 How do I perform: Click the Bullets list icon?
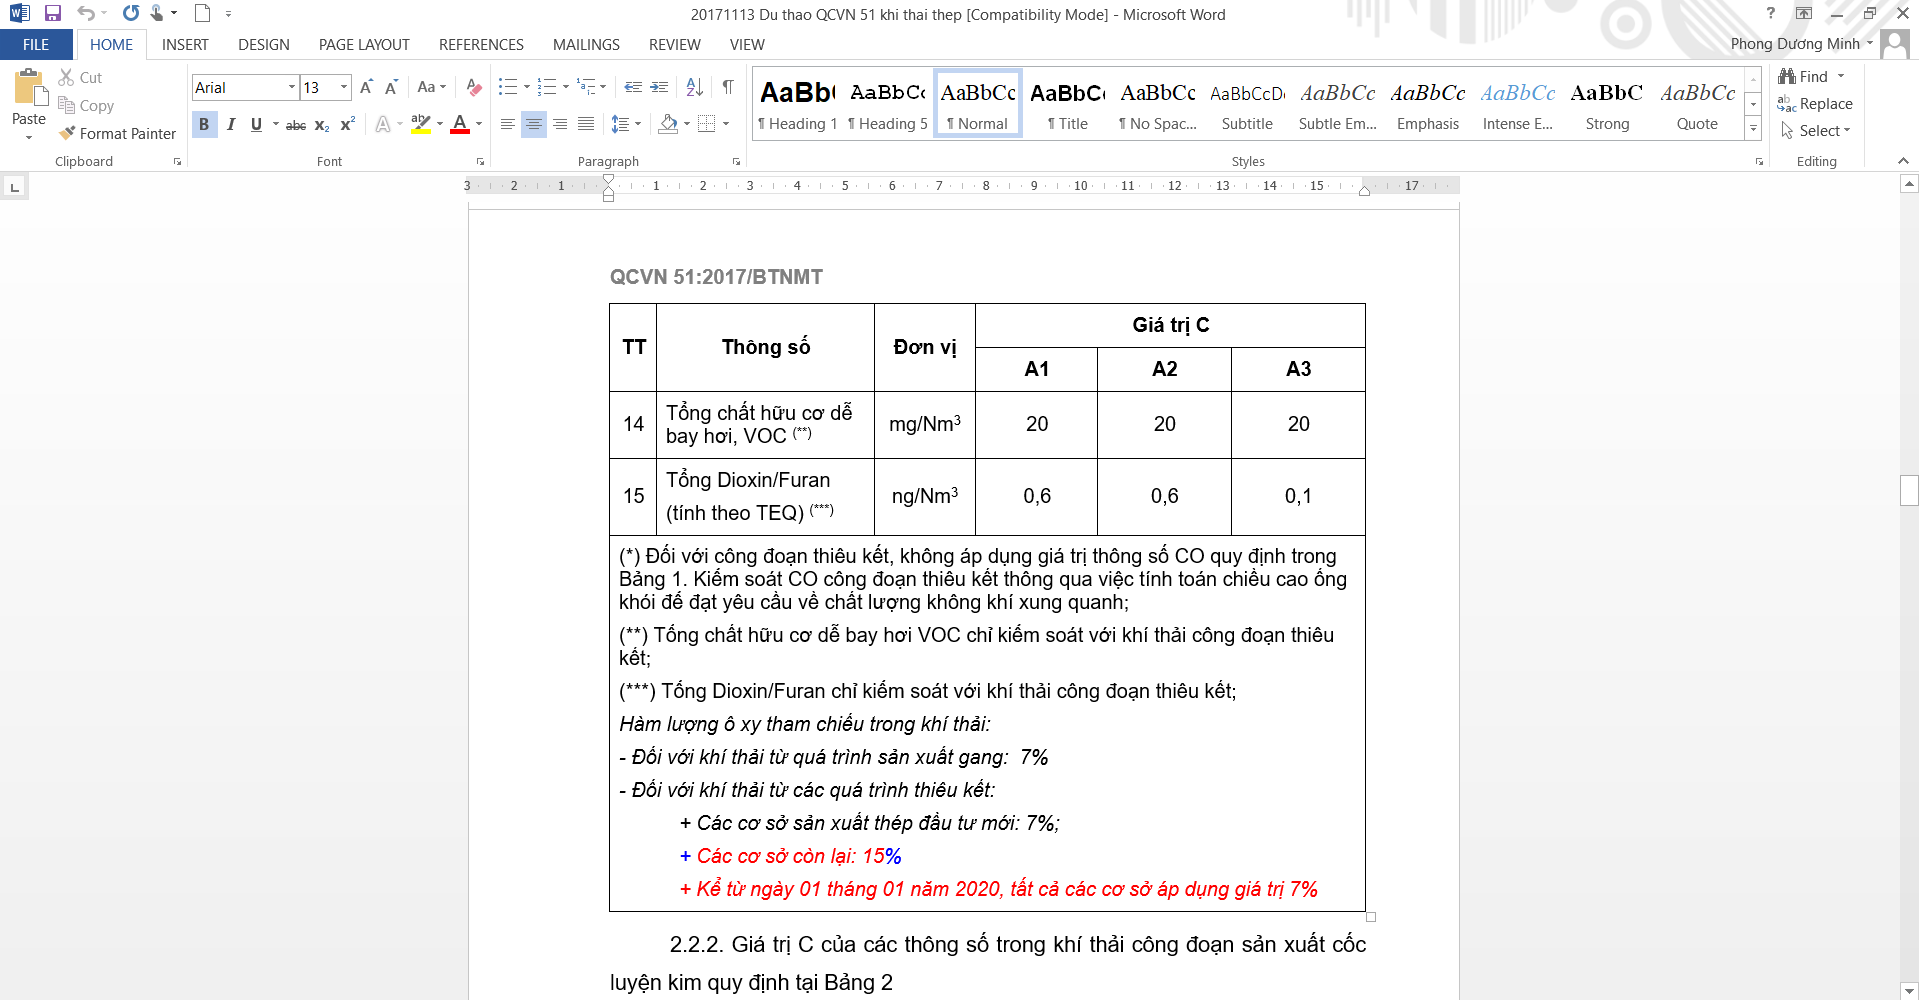pyautogui.click(x=508, y=87)
